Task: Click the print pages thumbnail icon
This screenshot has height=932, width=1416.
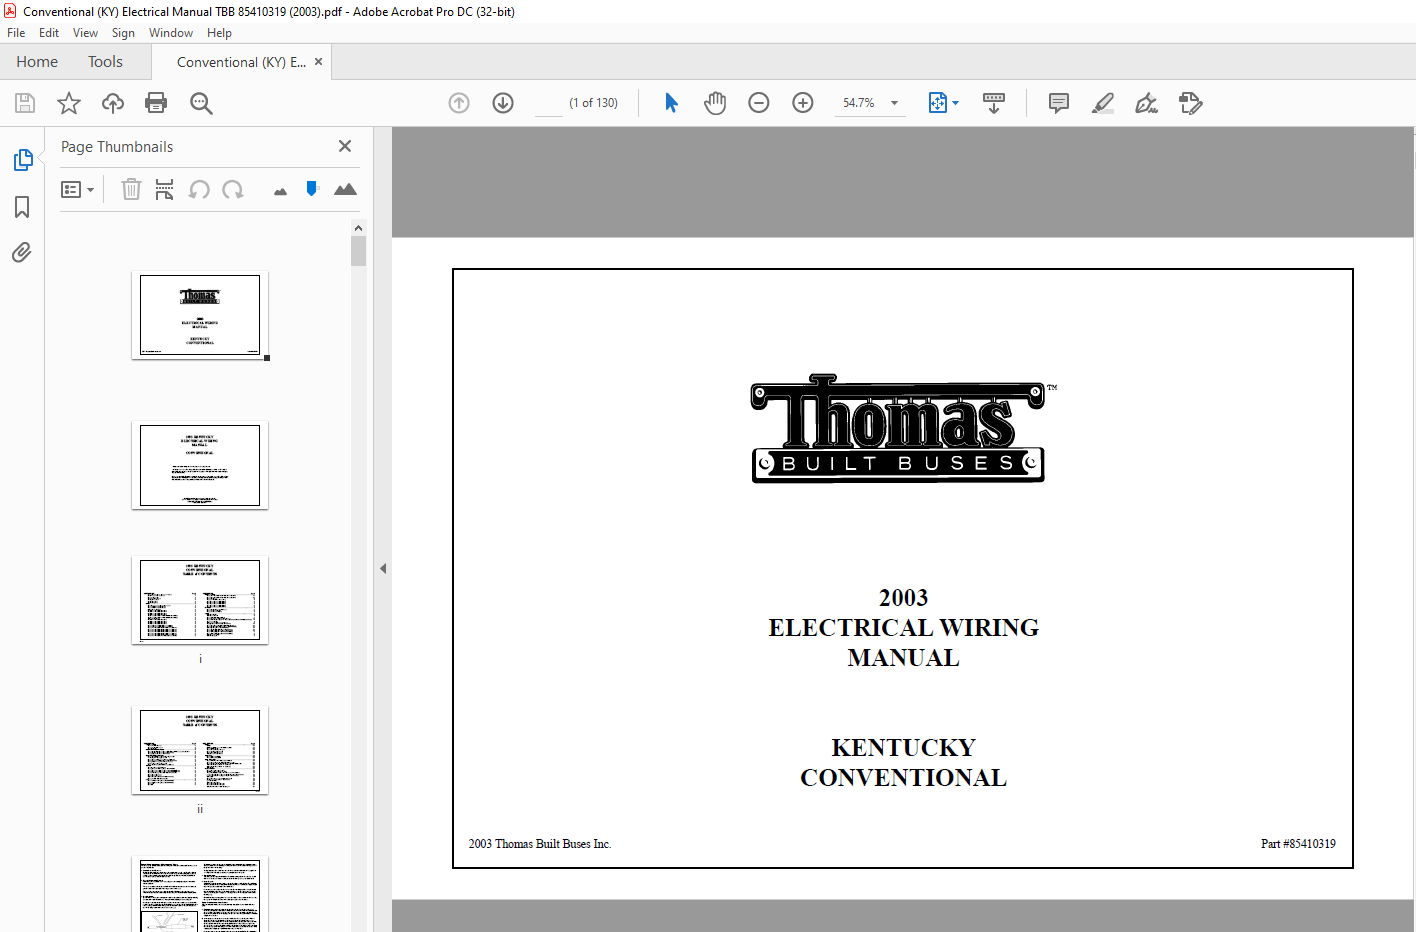Action: 165,189
